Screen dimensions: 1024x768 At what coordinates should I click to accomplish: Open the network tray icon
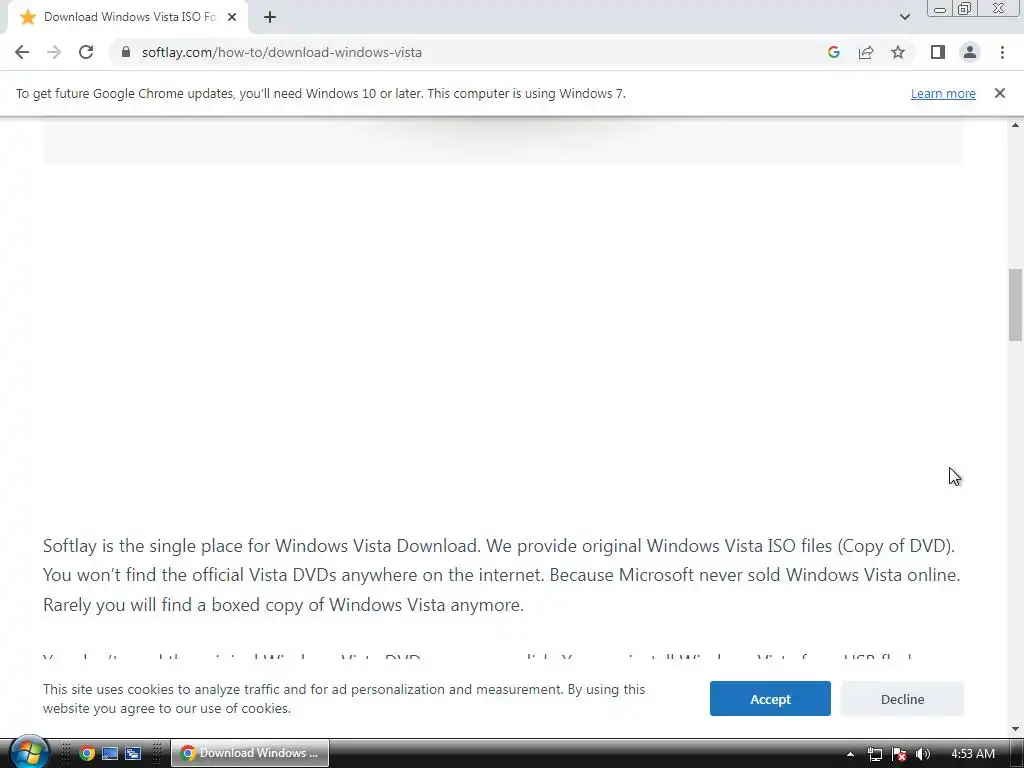point(874,754)
